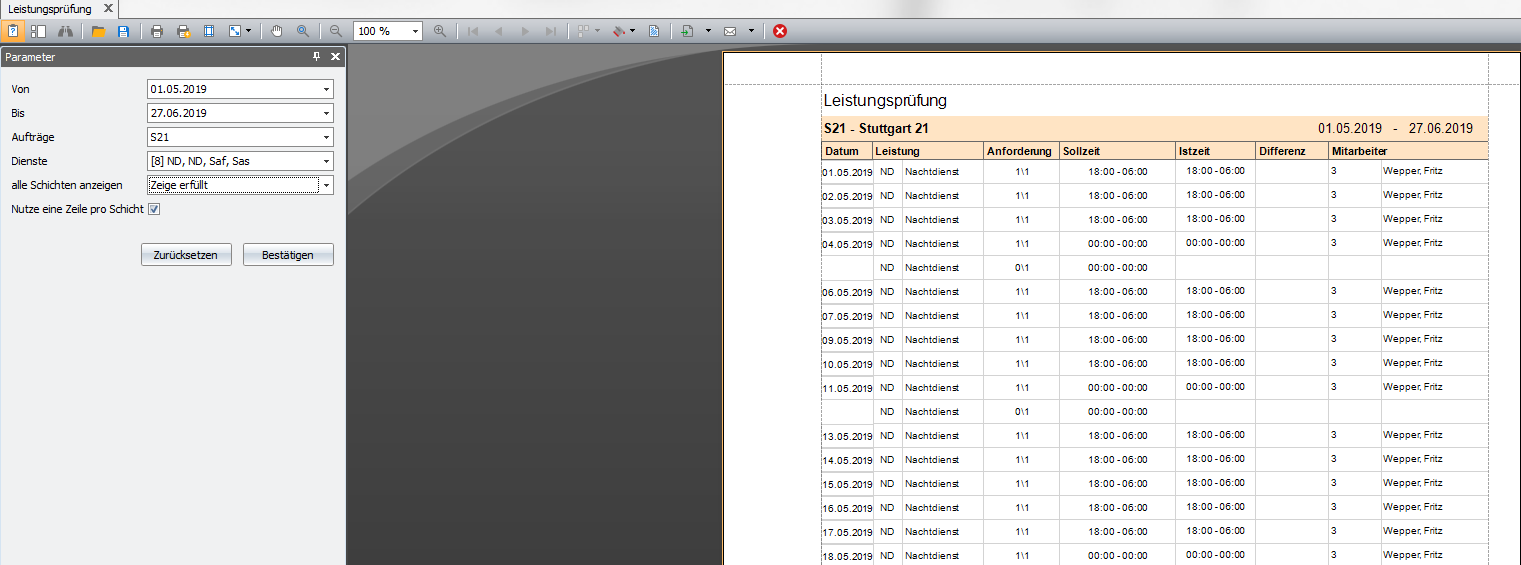Select the hand pan tool
The width and height of the screenshot is (1521, 565).
[277, 31]
